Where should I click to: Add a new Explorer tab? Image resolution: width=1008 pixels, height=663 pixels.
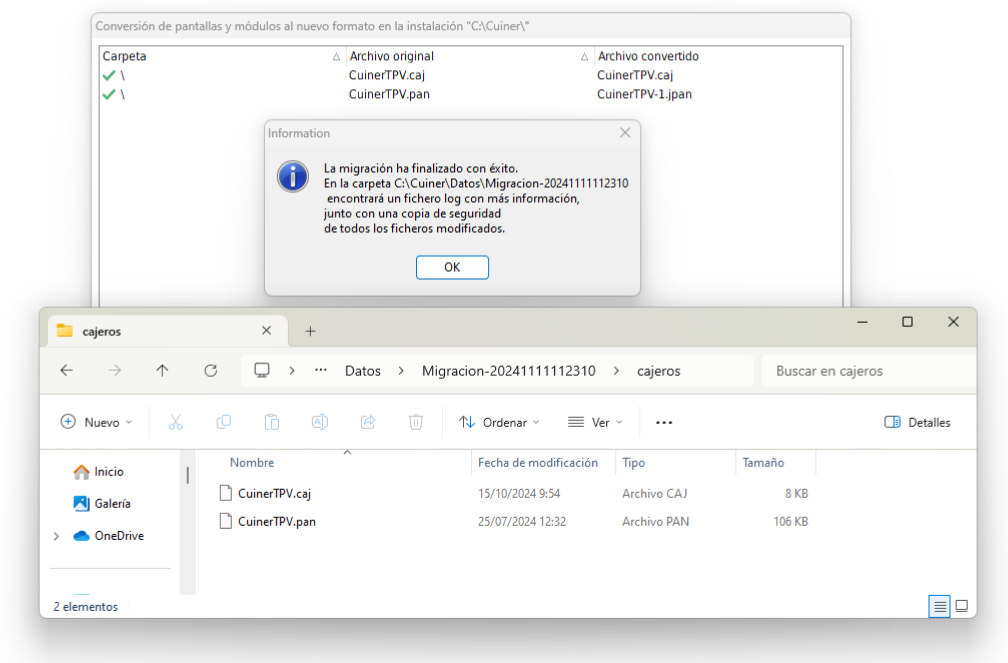pos(310,331)
